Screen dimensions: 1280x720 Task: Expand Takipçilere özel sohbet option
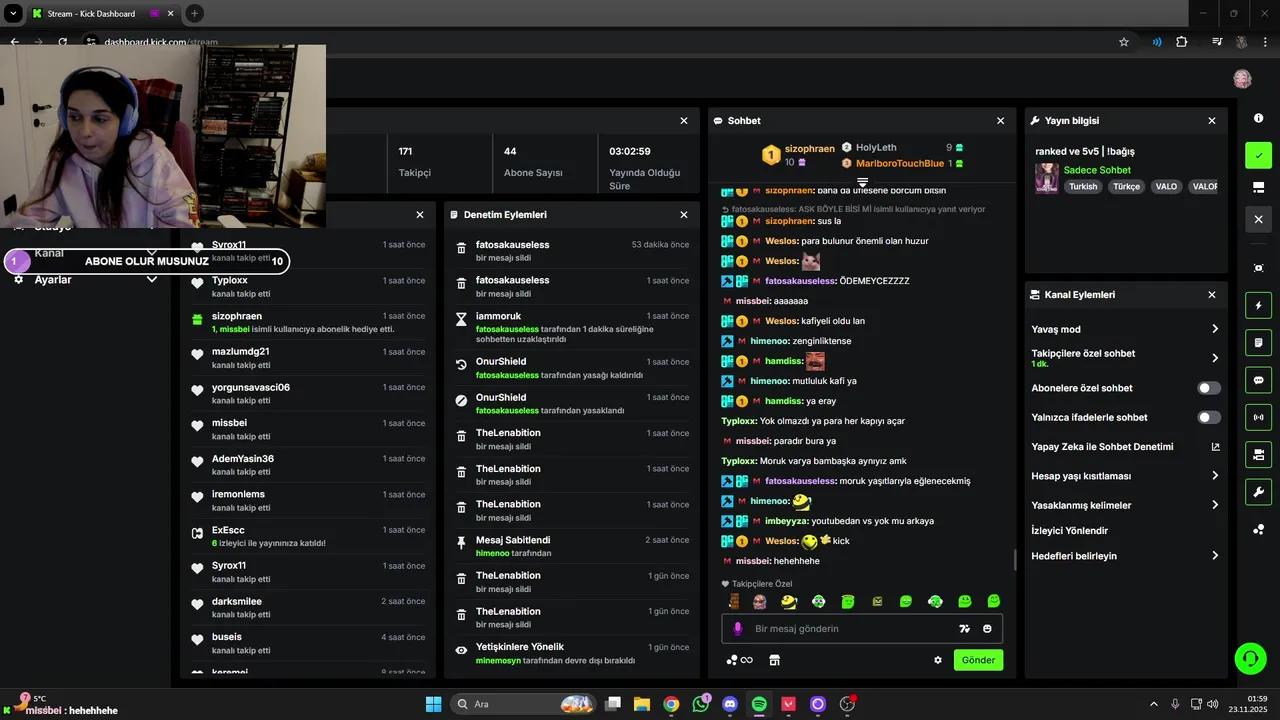pyautogui.click(x=1215, y=358)
